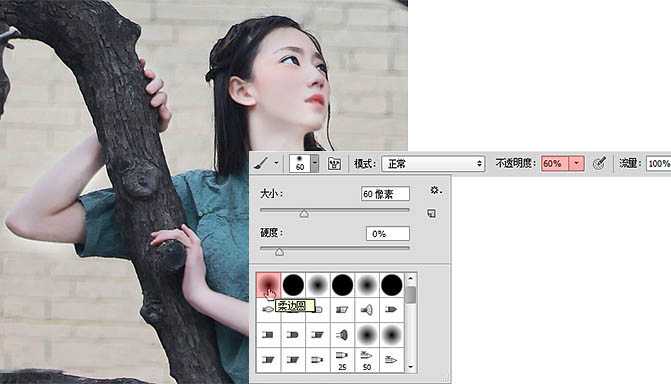Toggle pressure-for-opacity icon after opacity arrow
This screenshot has height=384, width=671.
(600, 163)
